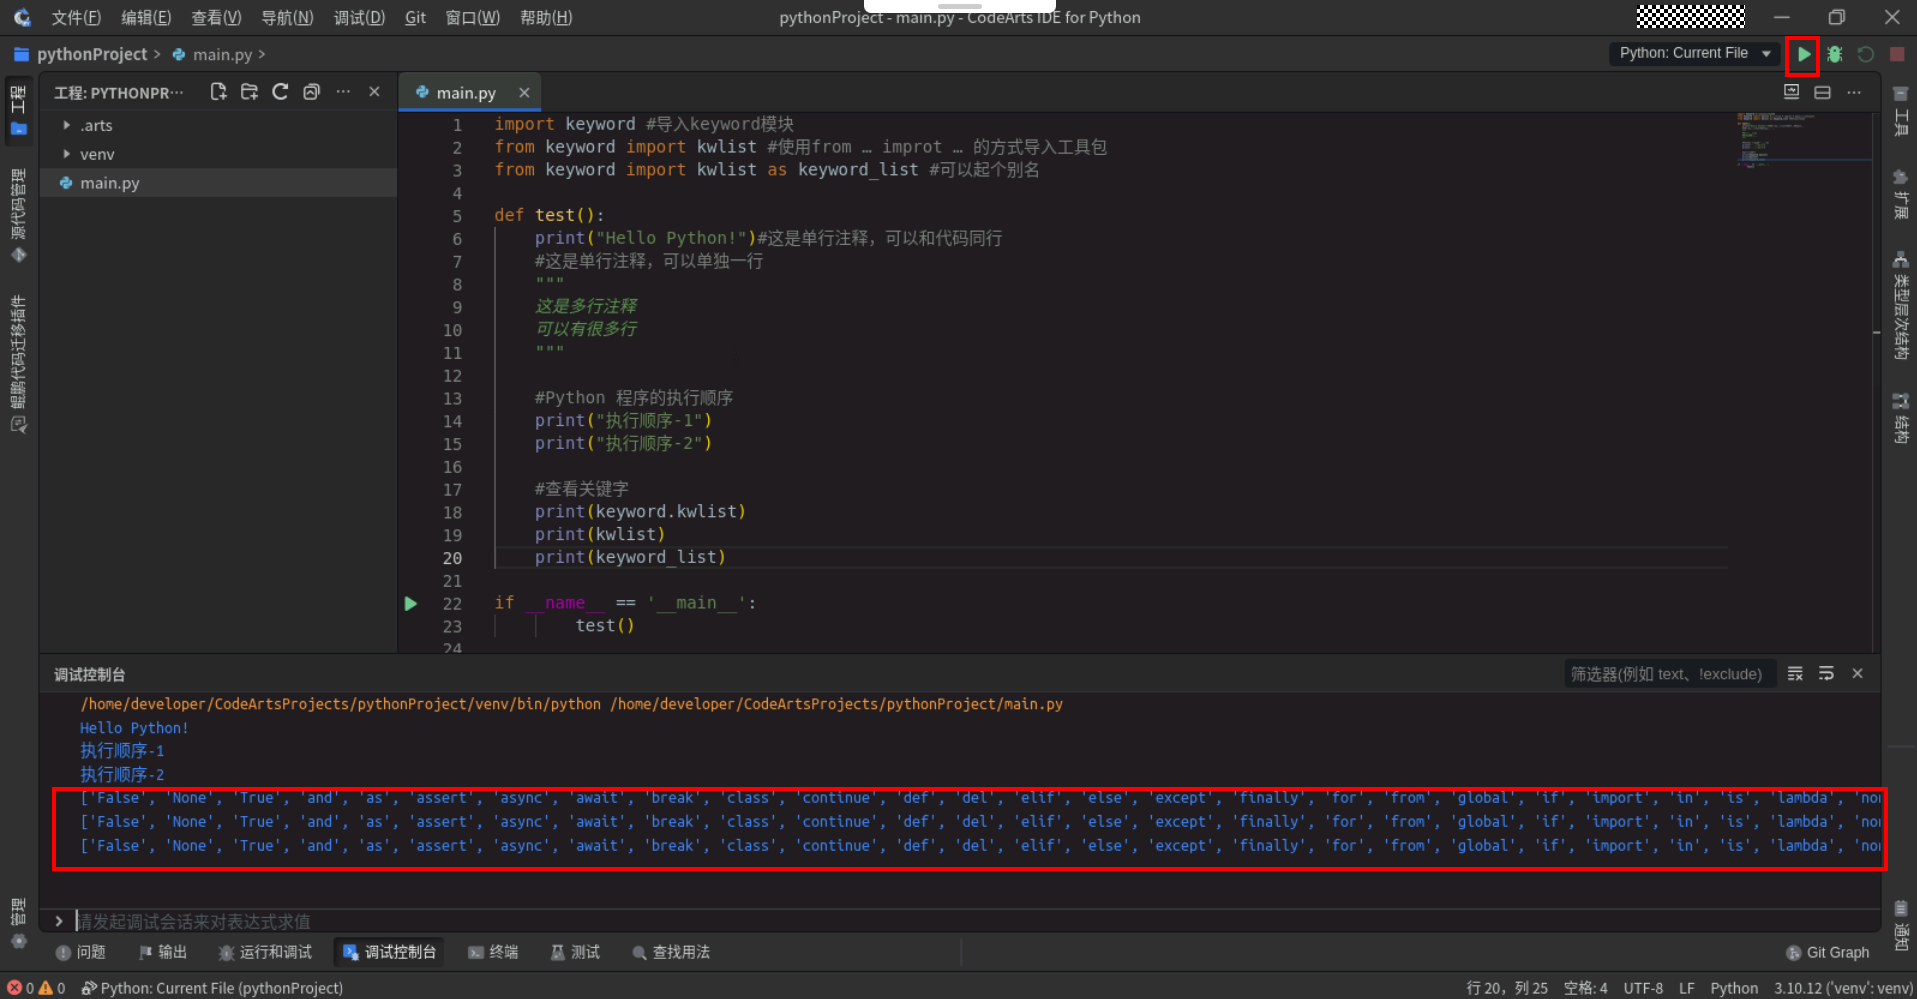
Task: Open the 工具 tools panel on right sidebar
Action: [1901, 111]
